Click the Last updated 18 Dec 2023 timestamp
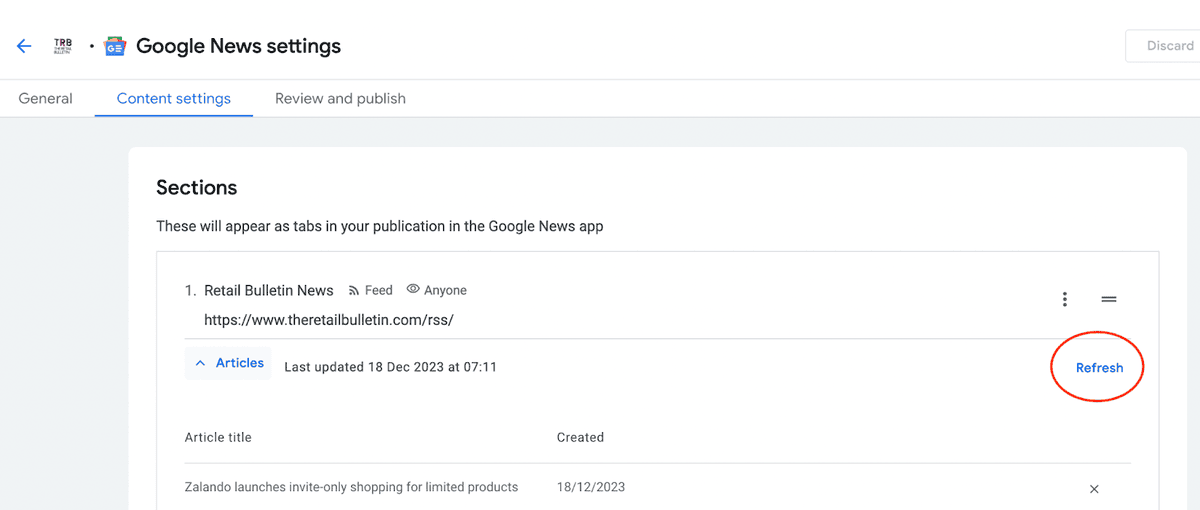1200x510 pixels. [390, 367]
